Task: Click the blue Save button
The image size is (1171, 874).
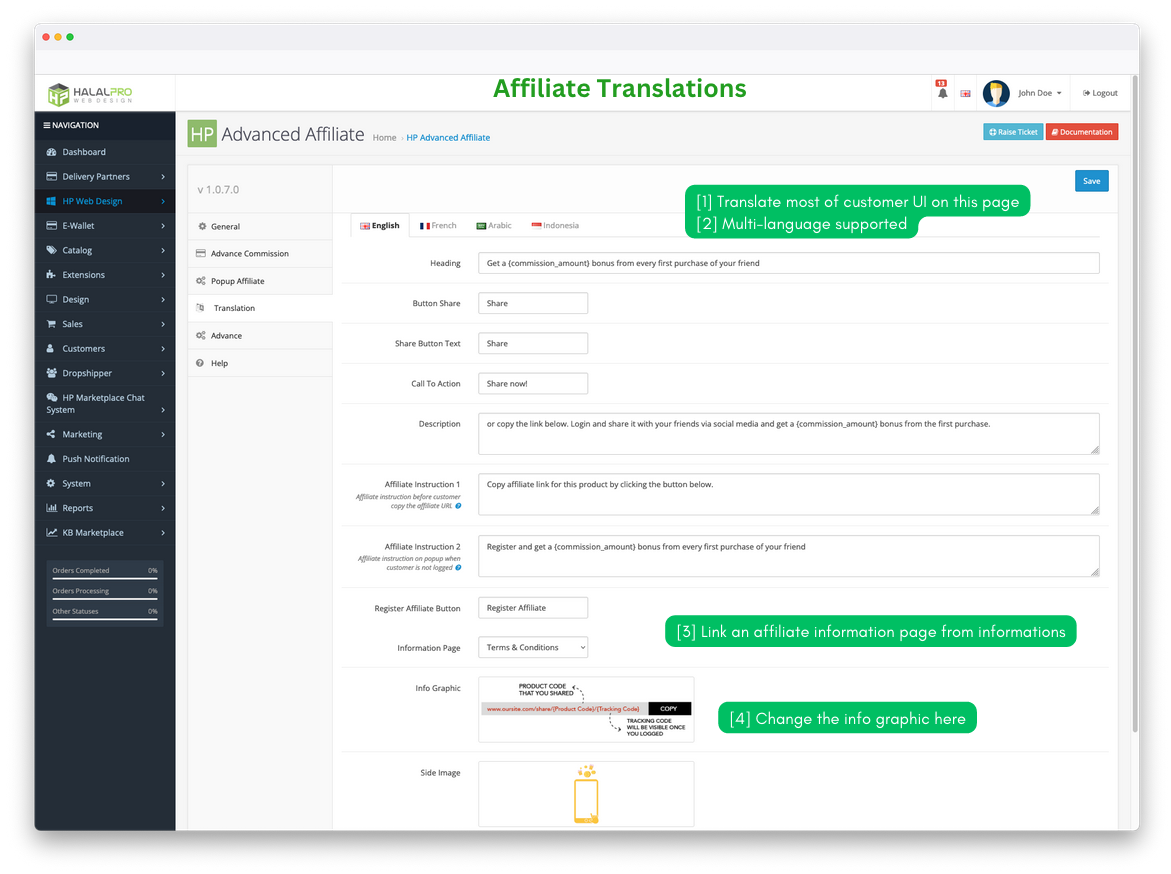Action: (1091, 181)
